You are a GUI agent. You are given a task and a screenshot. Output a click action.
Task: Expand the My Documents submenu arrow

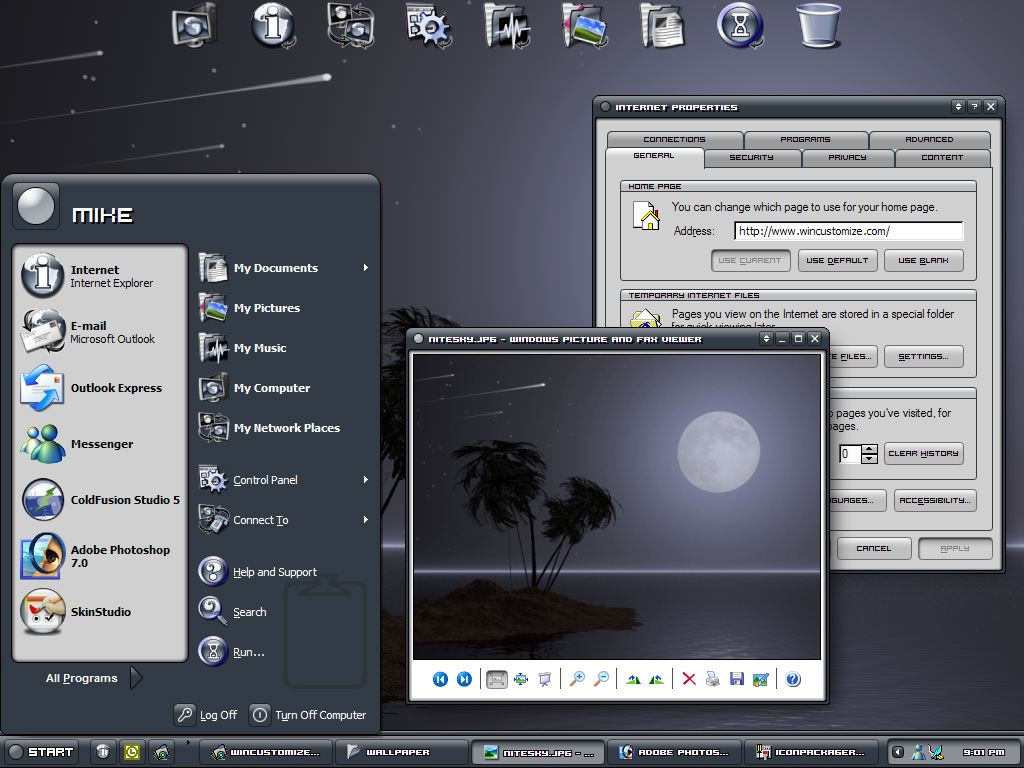pos(366,268)
